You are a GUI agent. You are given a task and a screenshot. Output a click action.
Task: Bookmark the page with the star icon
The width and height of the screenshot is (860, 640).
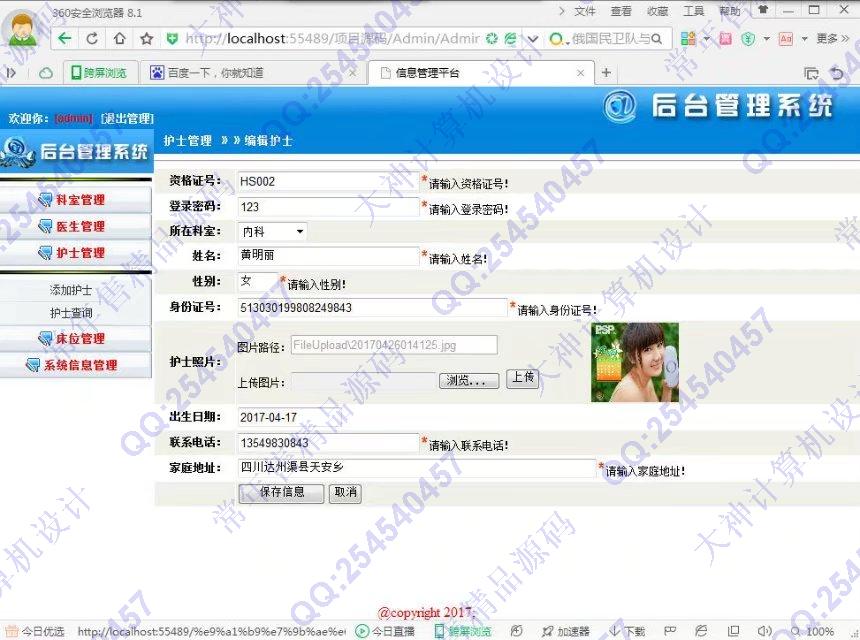coord(146,38)
